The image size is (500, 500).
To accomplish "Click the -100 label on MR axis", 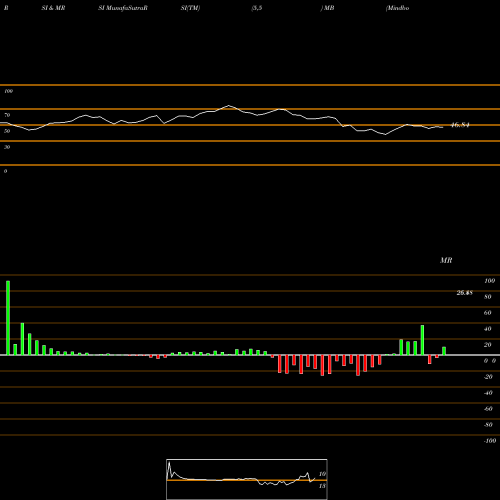I will click(489, 441).
